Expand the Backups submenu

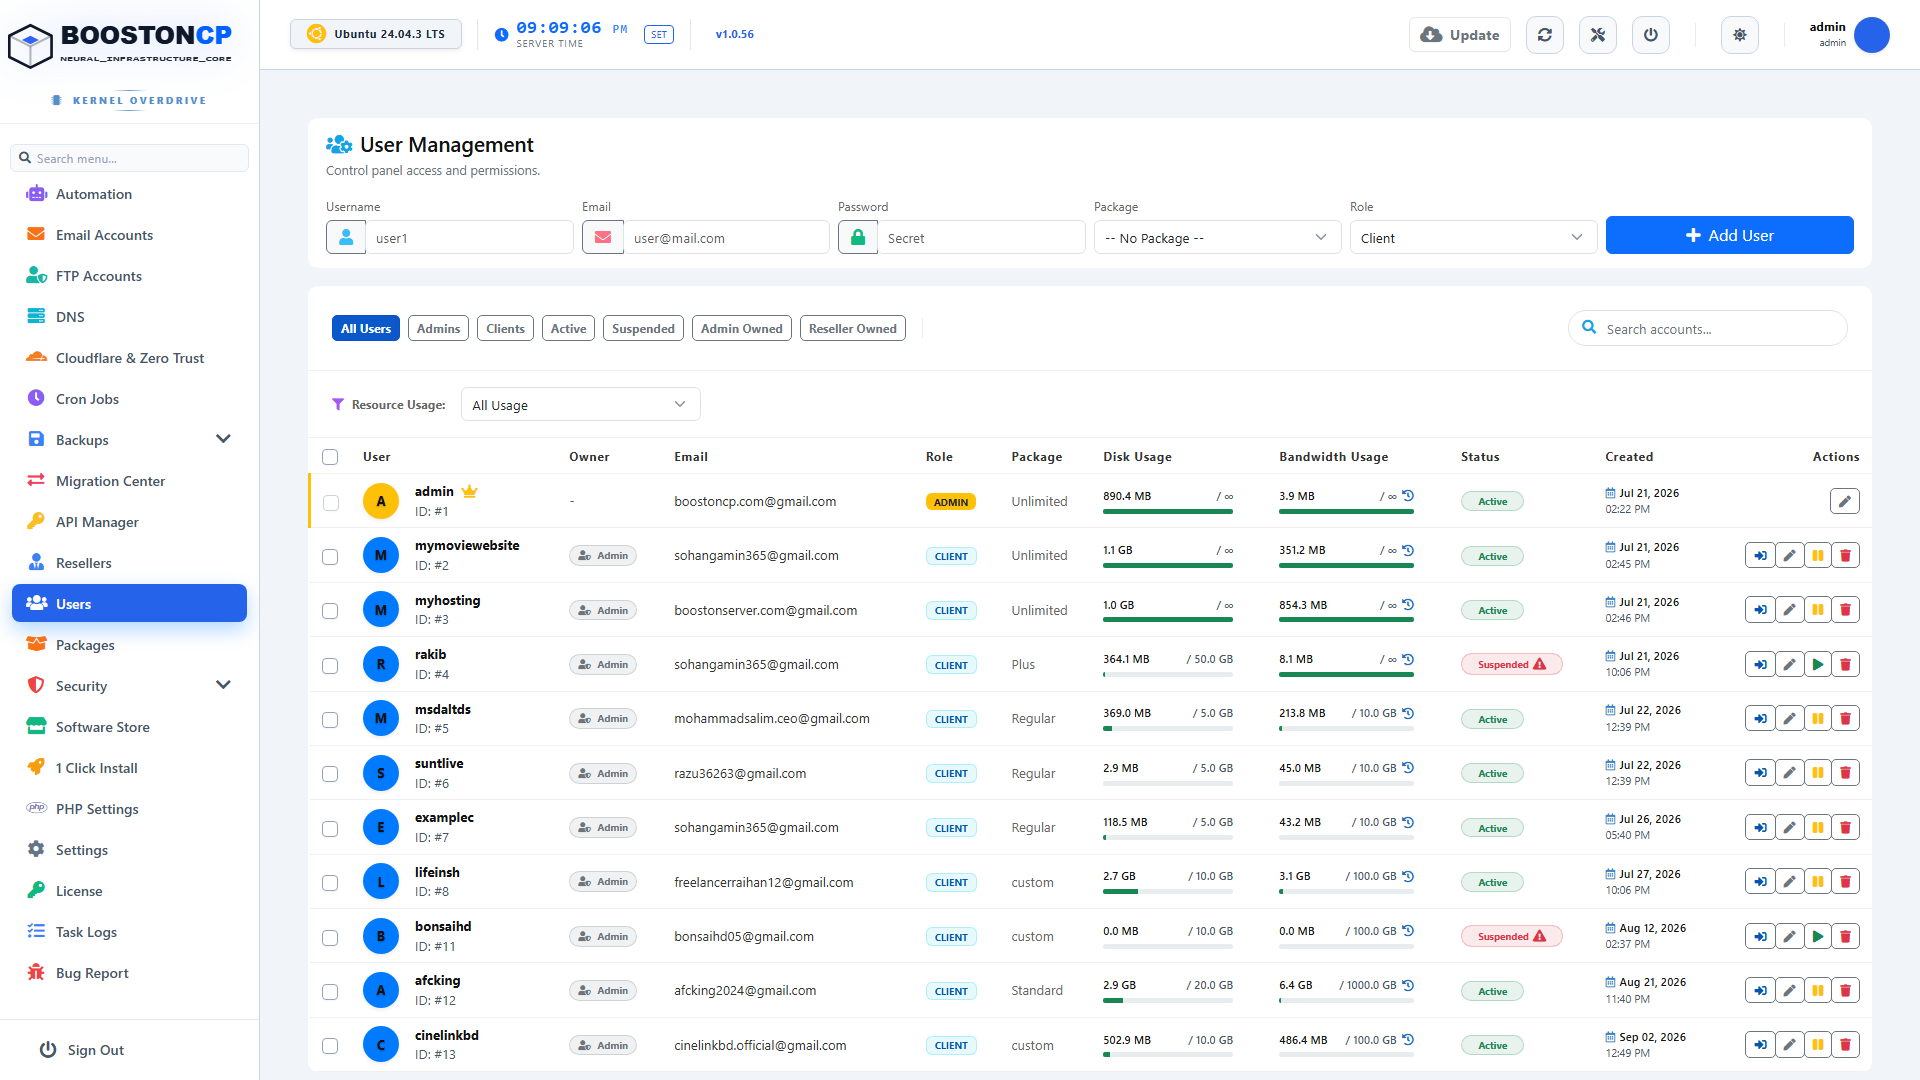pos(224,439)
